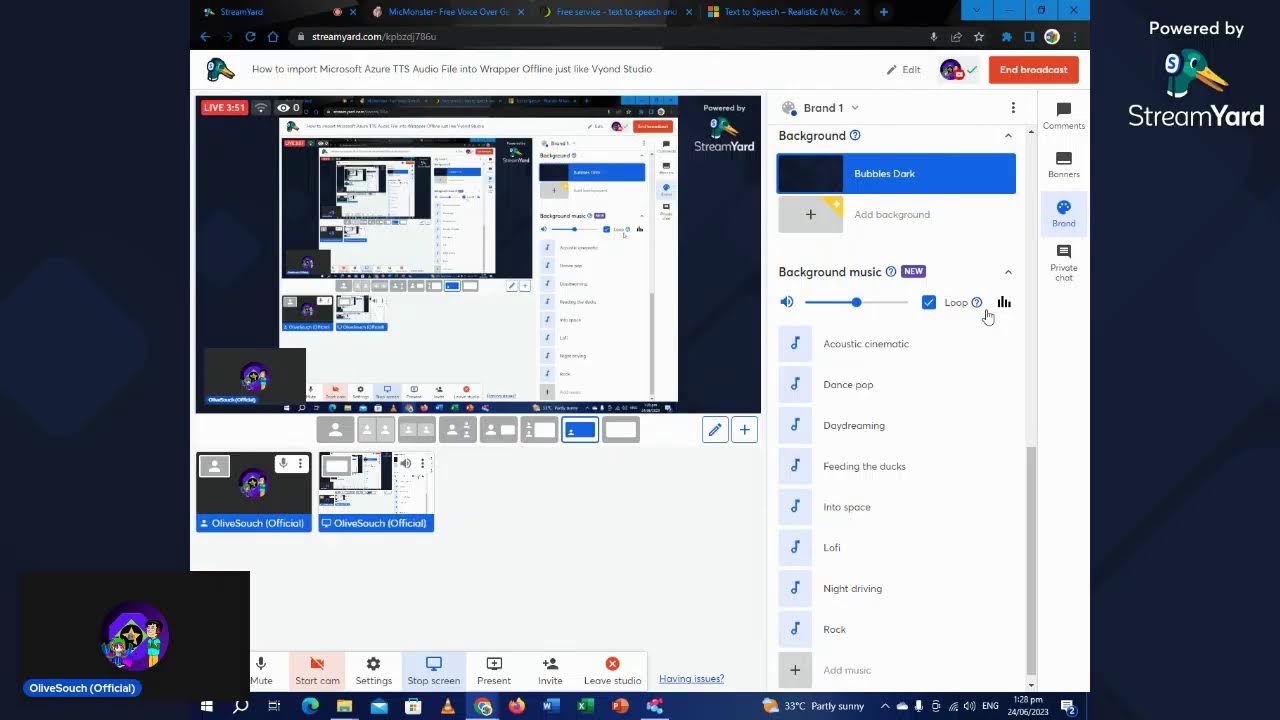The width and height of the screenshot is (1280, 720).
Task: Click the plus add layout icon
Action: click(x=744, y=430)
